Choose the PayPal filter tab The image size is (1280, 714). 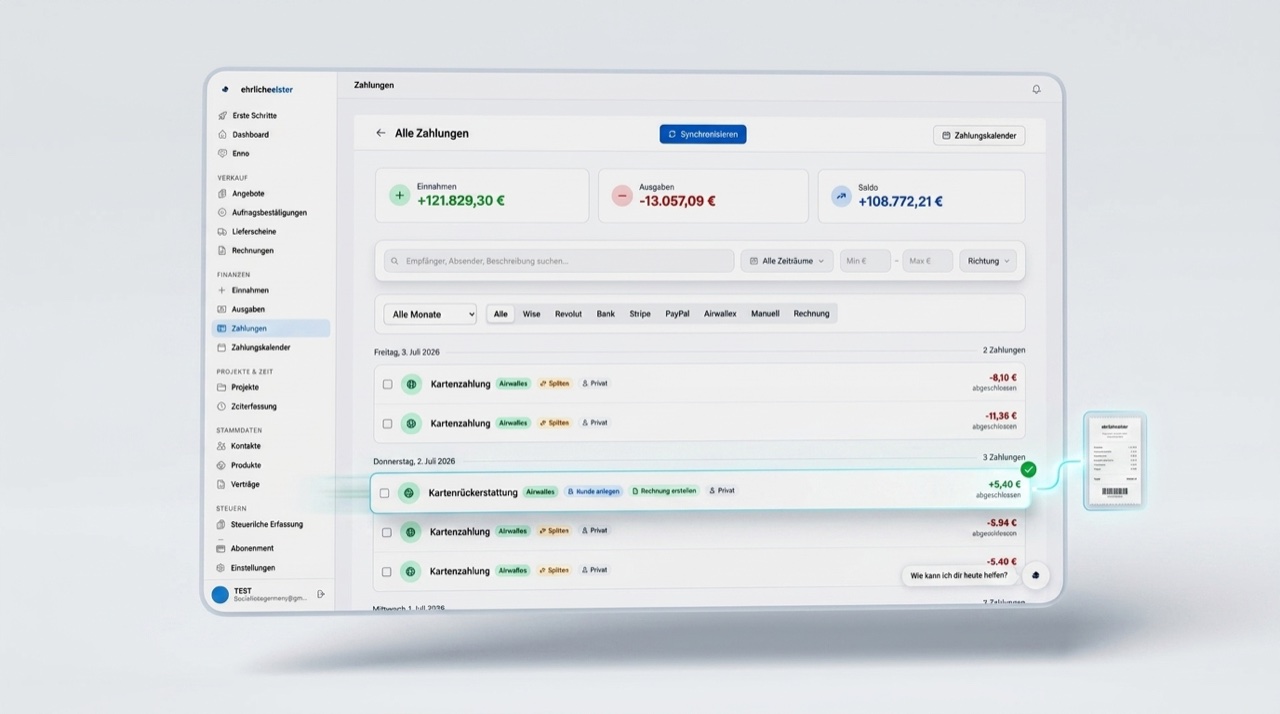(677, 314)
